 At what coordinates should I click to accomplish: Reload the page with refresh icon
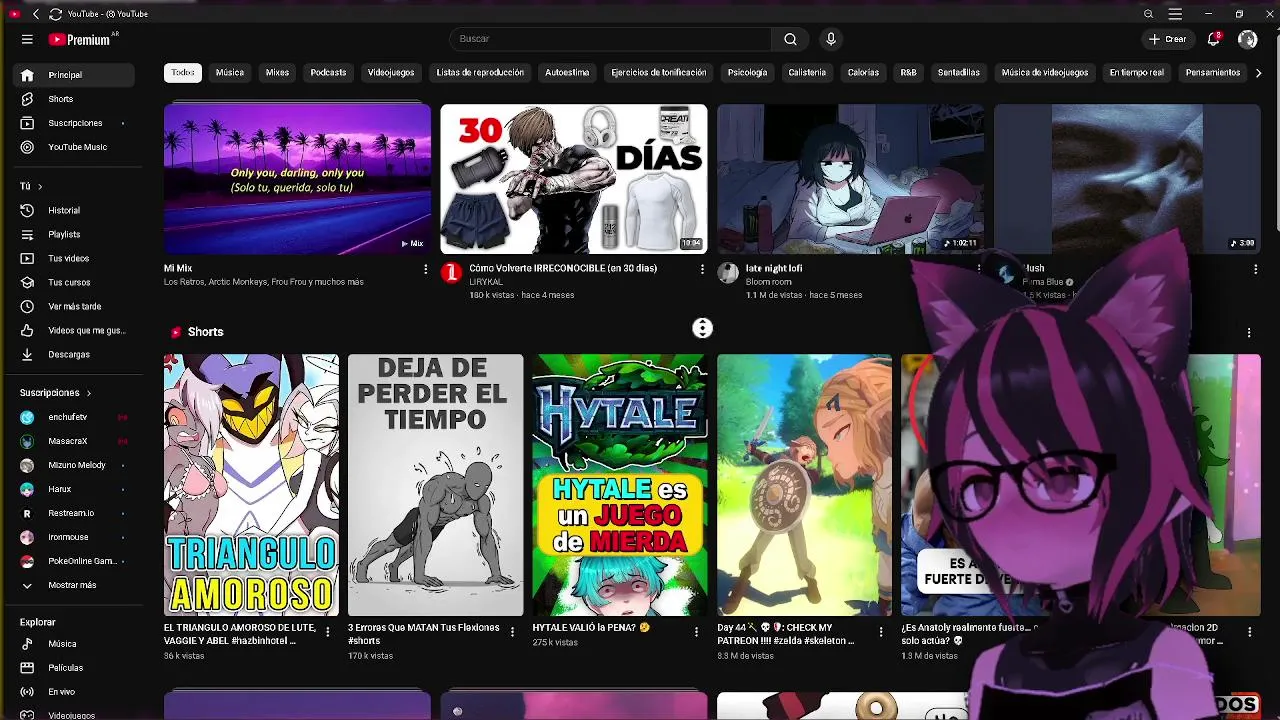(x=56, y=14)
